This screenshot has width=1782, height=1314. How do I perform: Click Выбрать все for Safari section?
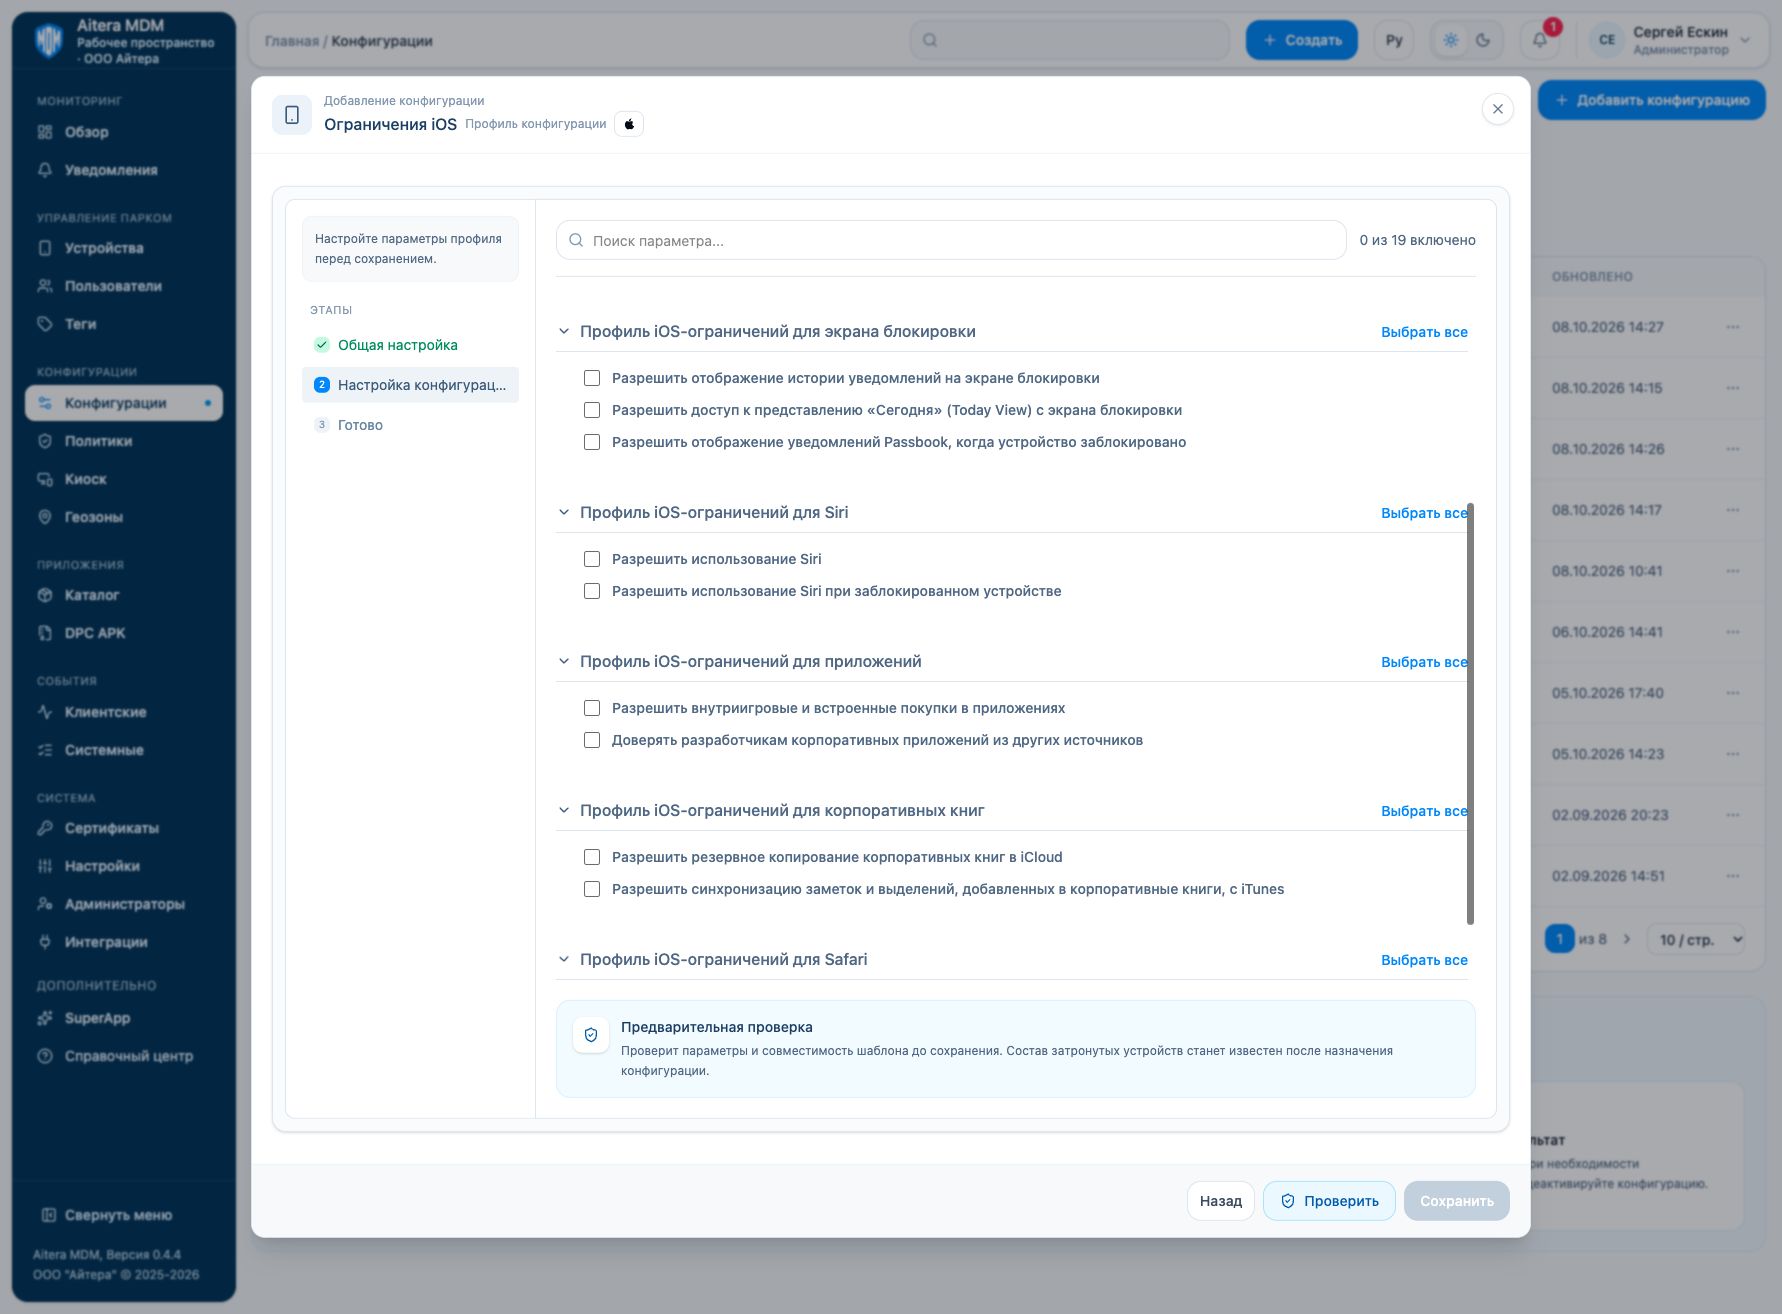(1424, 960)
